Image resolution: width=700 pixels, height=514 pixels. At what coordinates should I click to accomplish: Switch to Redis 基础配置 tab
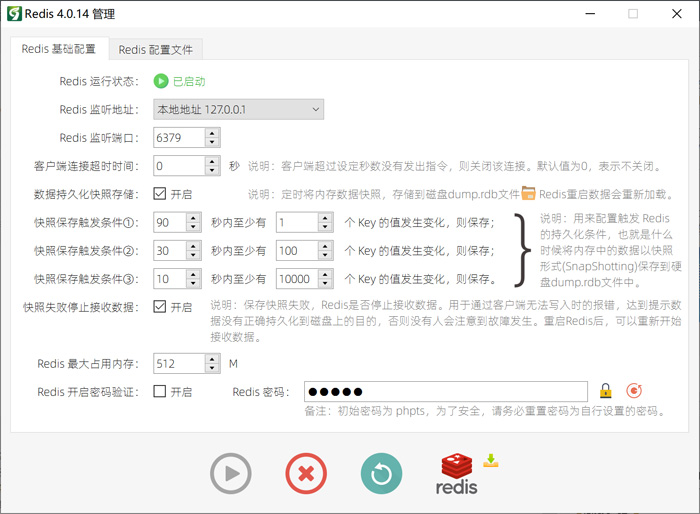click(58, 49)
